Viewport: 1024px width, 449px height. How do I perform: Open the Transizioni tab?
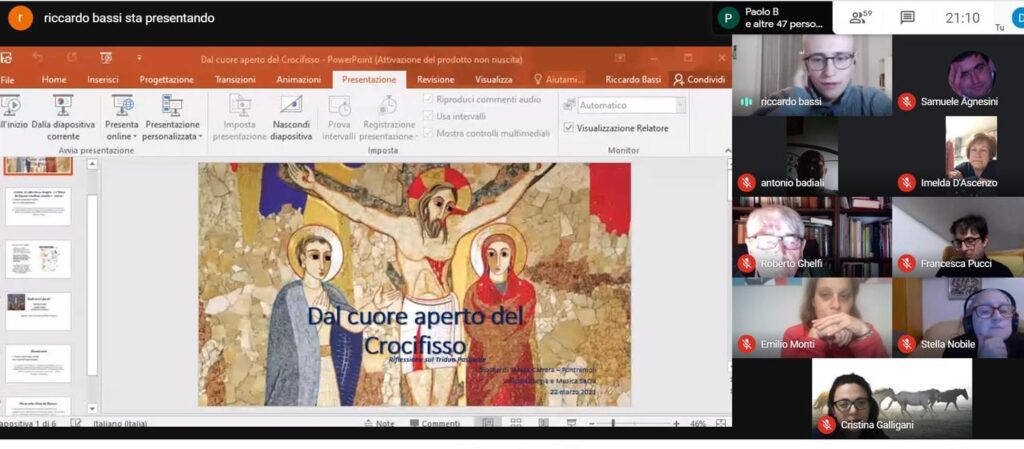point(235,80)
